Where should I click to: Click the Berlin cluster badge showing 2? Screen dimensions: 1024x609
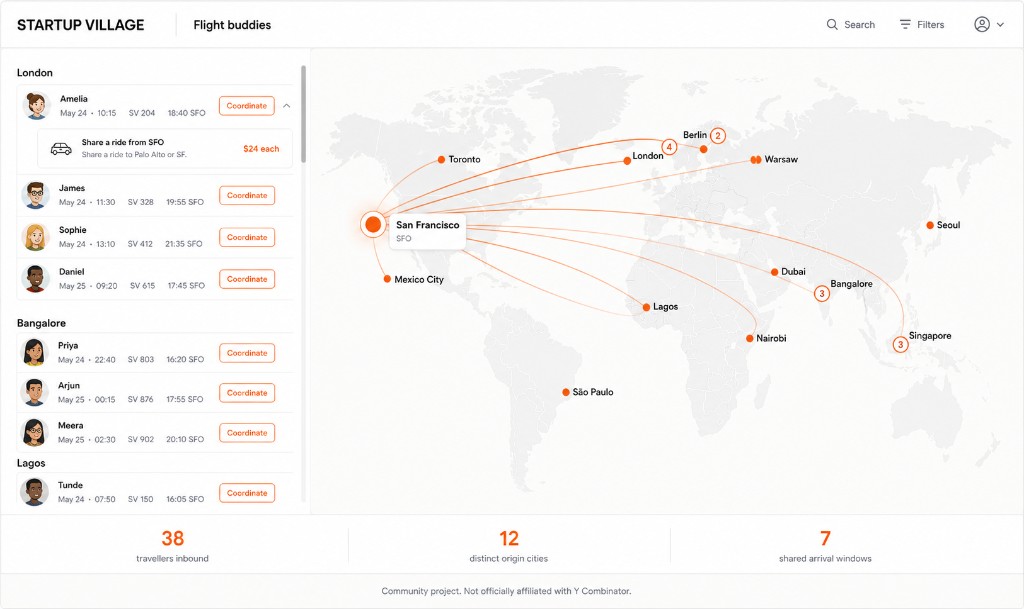(x=718, y=136)
